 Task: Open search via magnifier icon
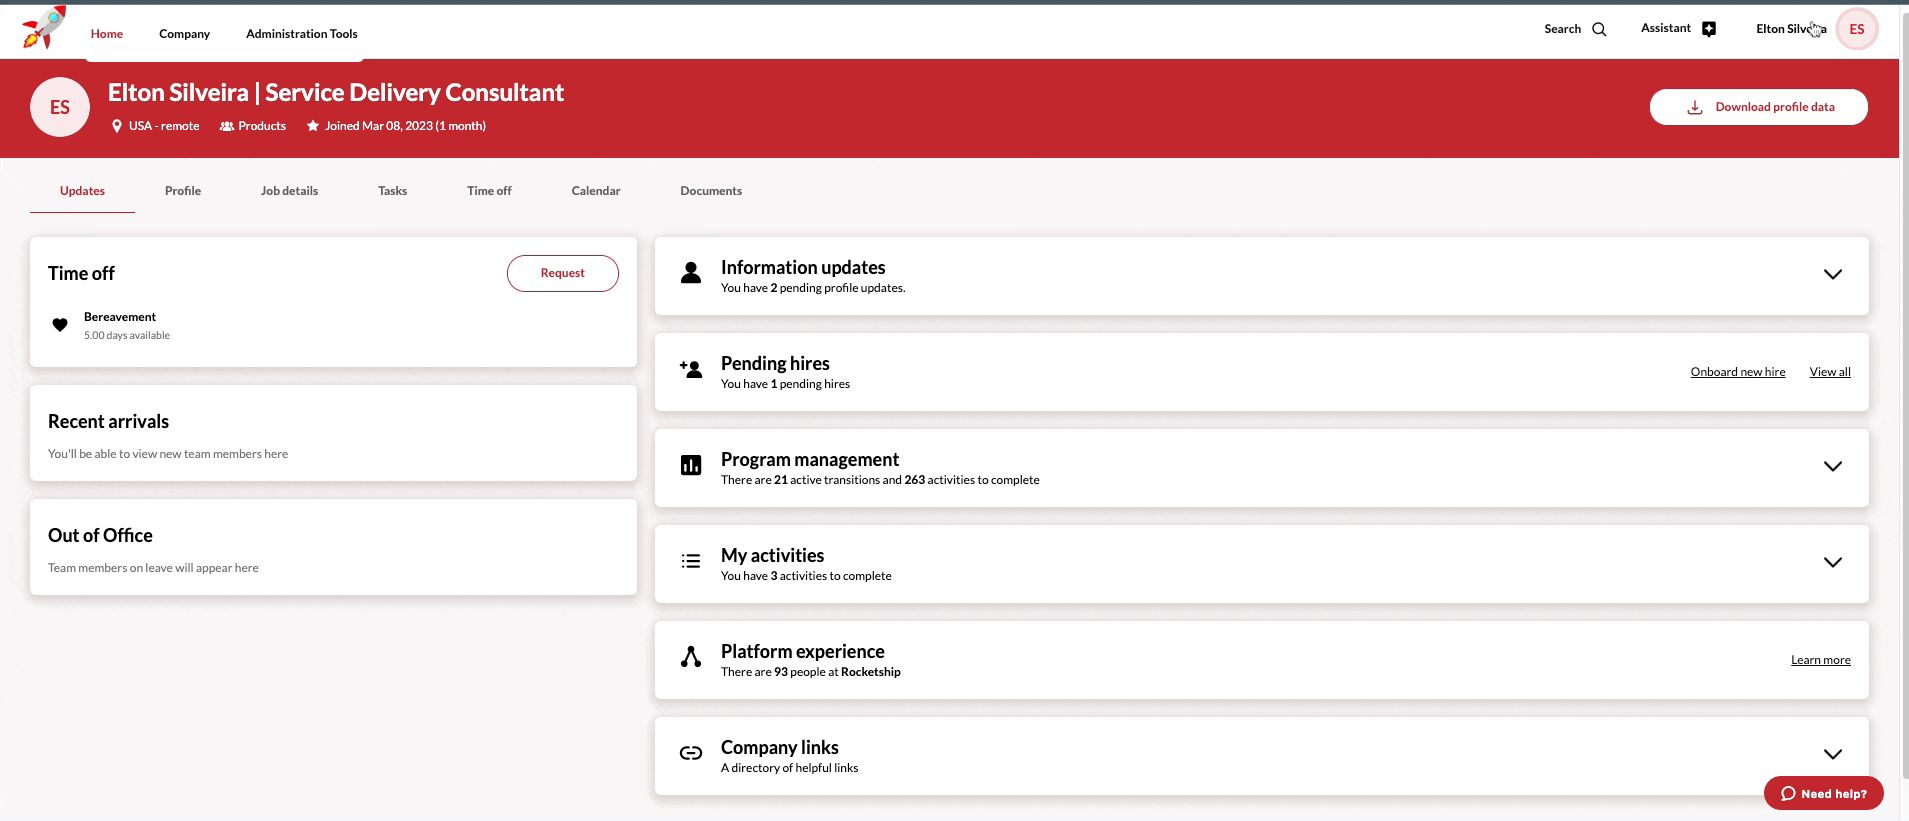[1599, 30]
